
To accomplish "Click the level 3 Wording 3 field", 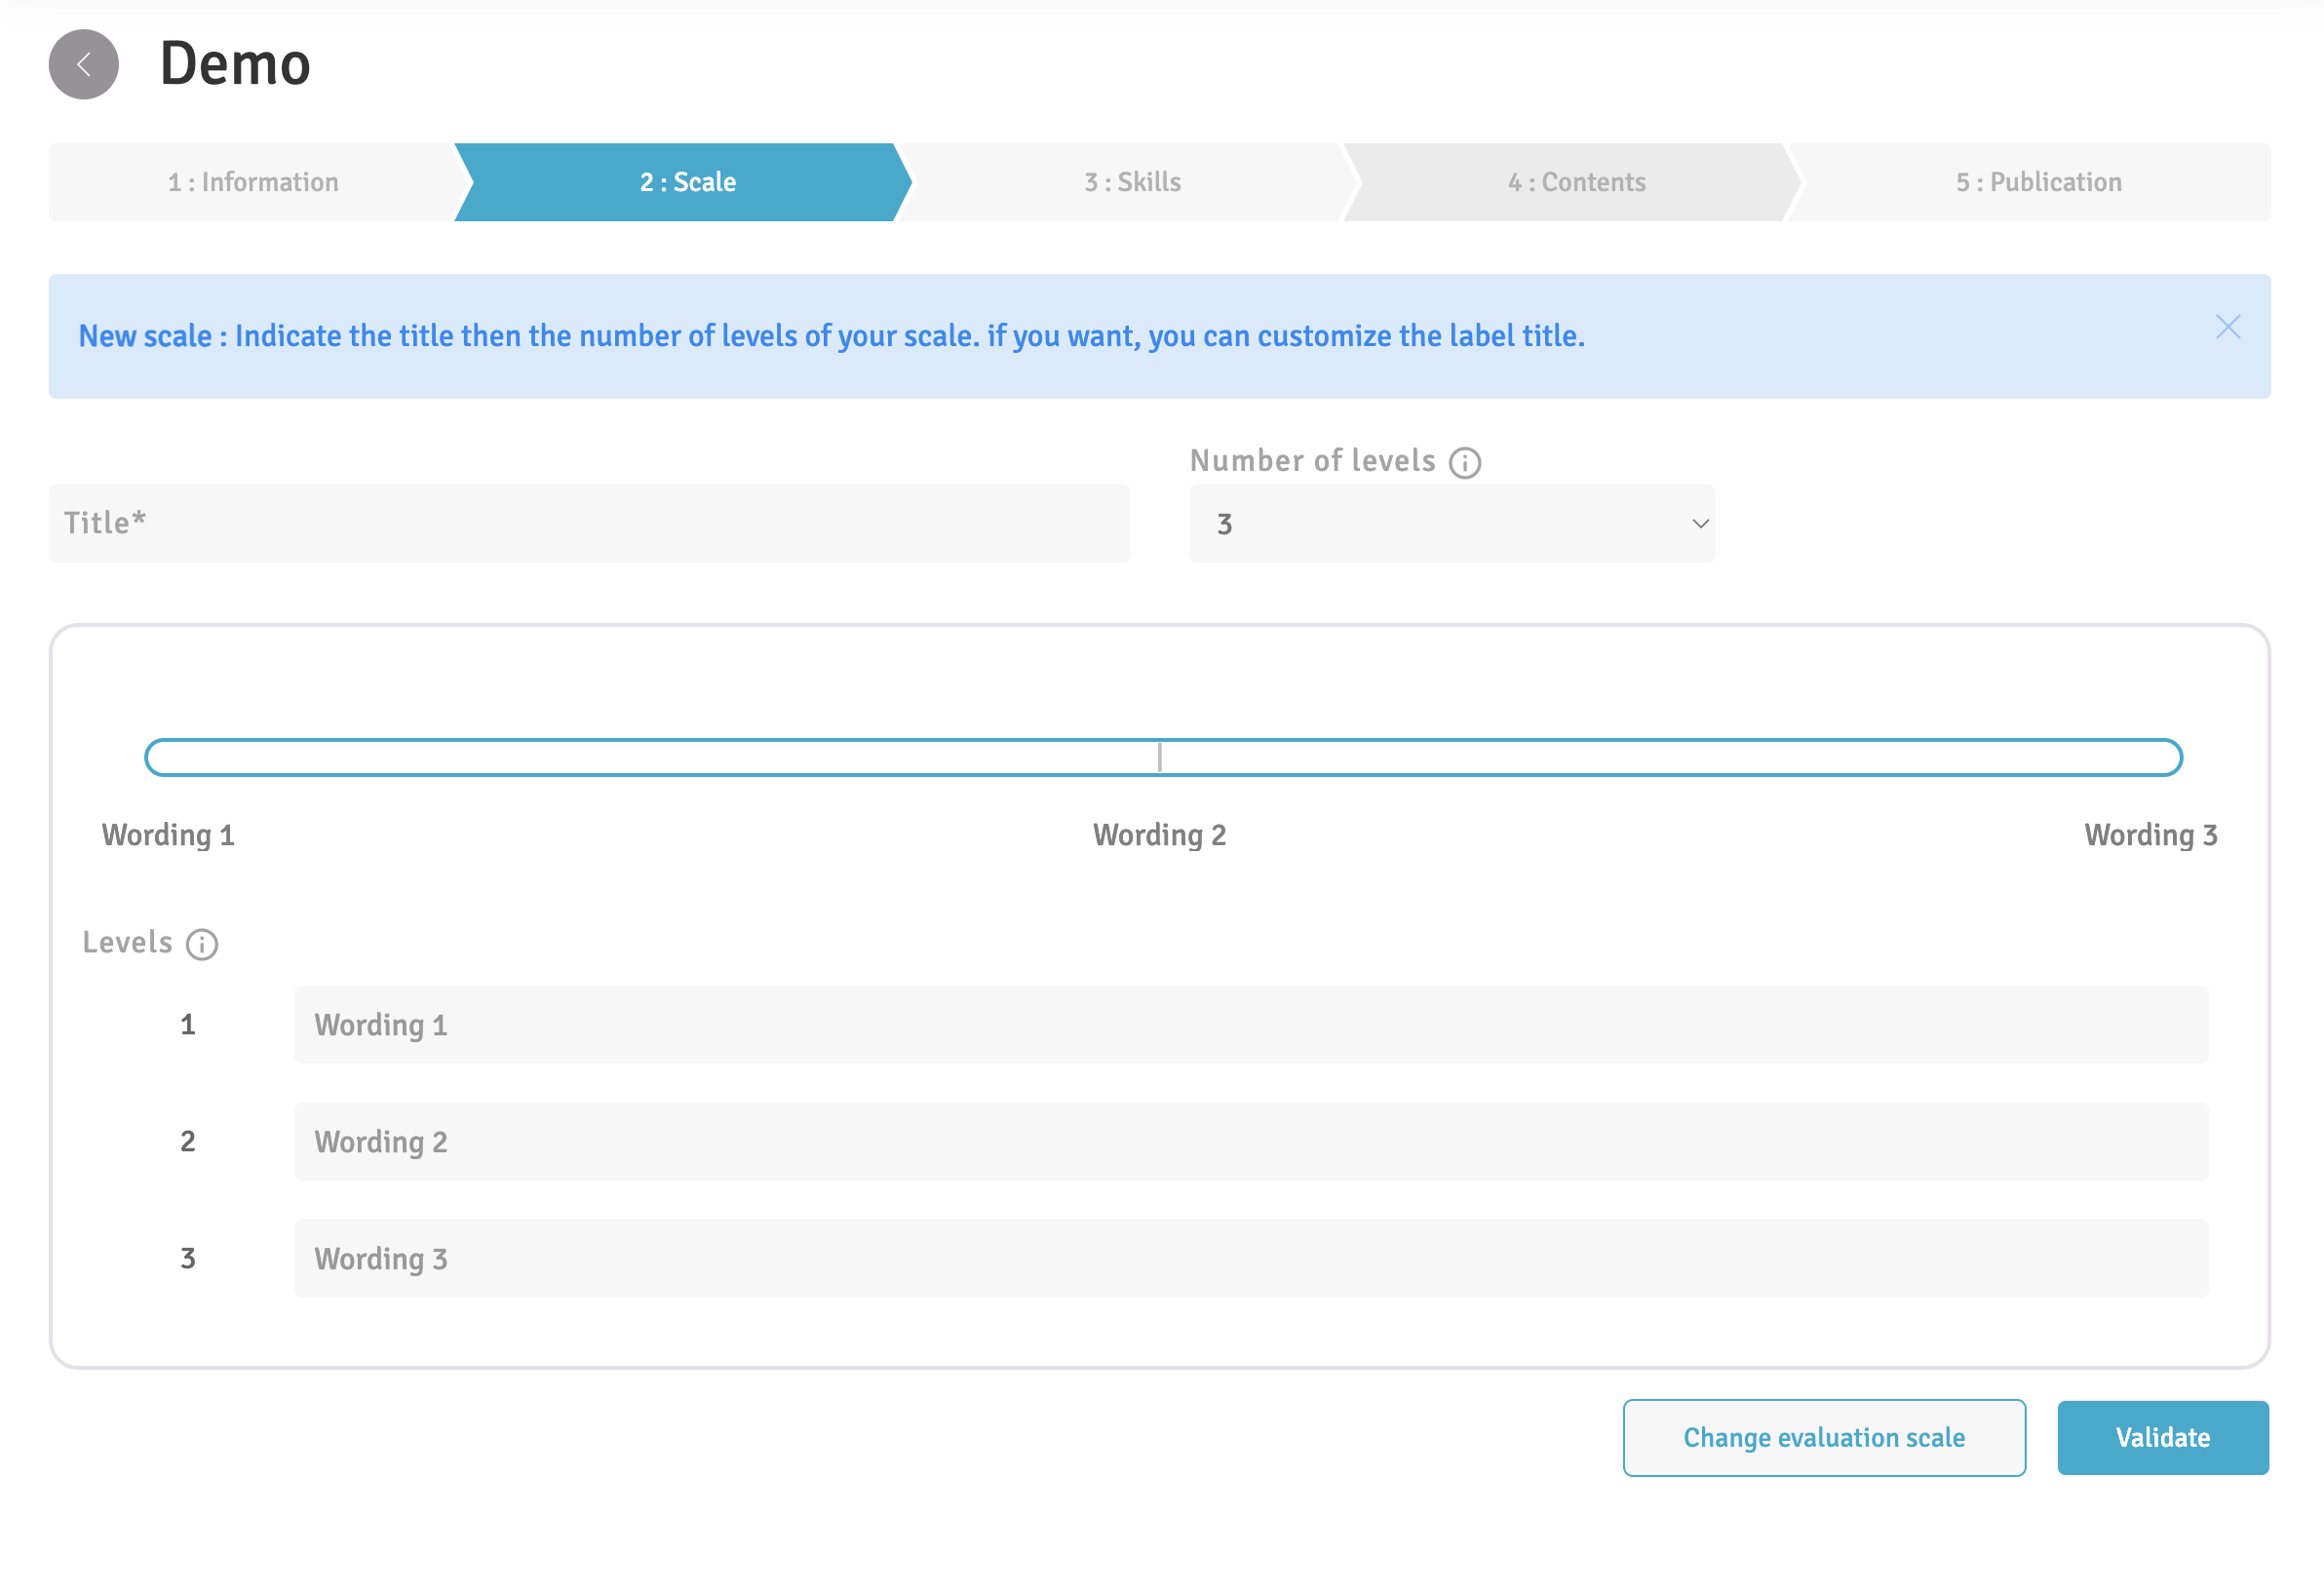I will click(1250, 1259).
